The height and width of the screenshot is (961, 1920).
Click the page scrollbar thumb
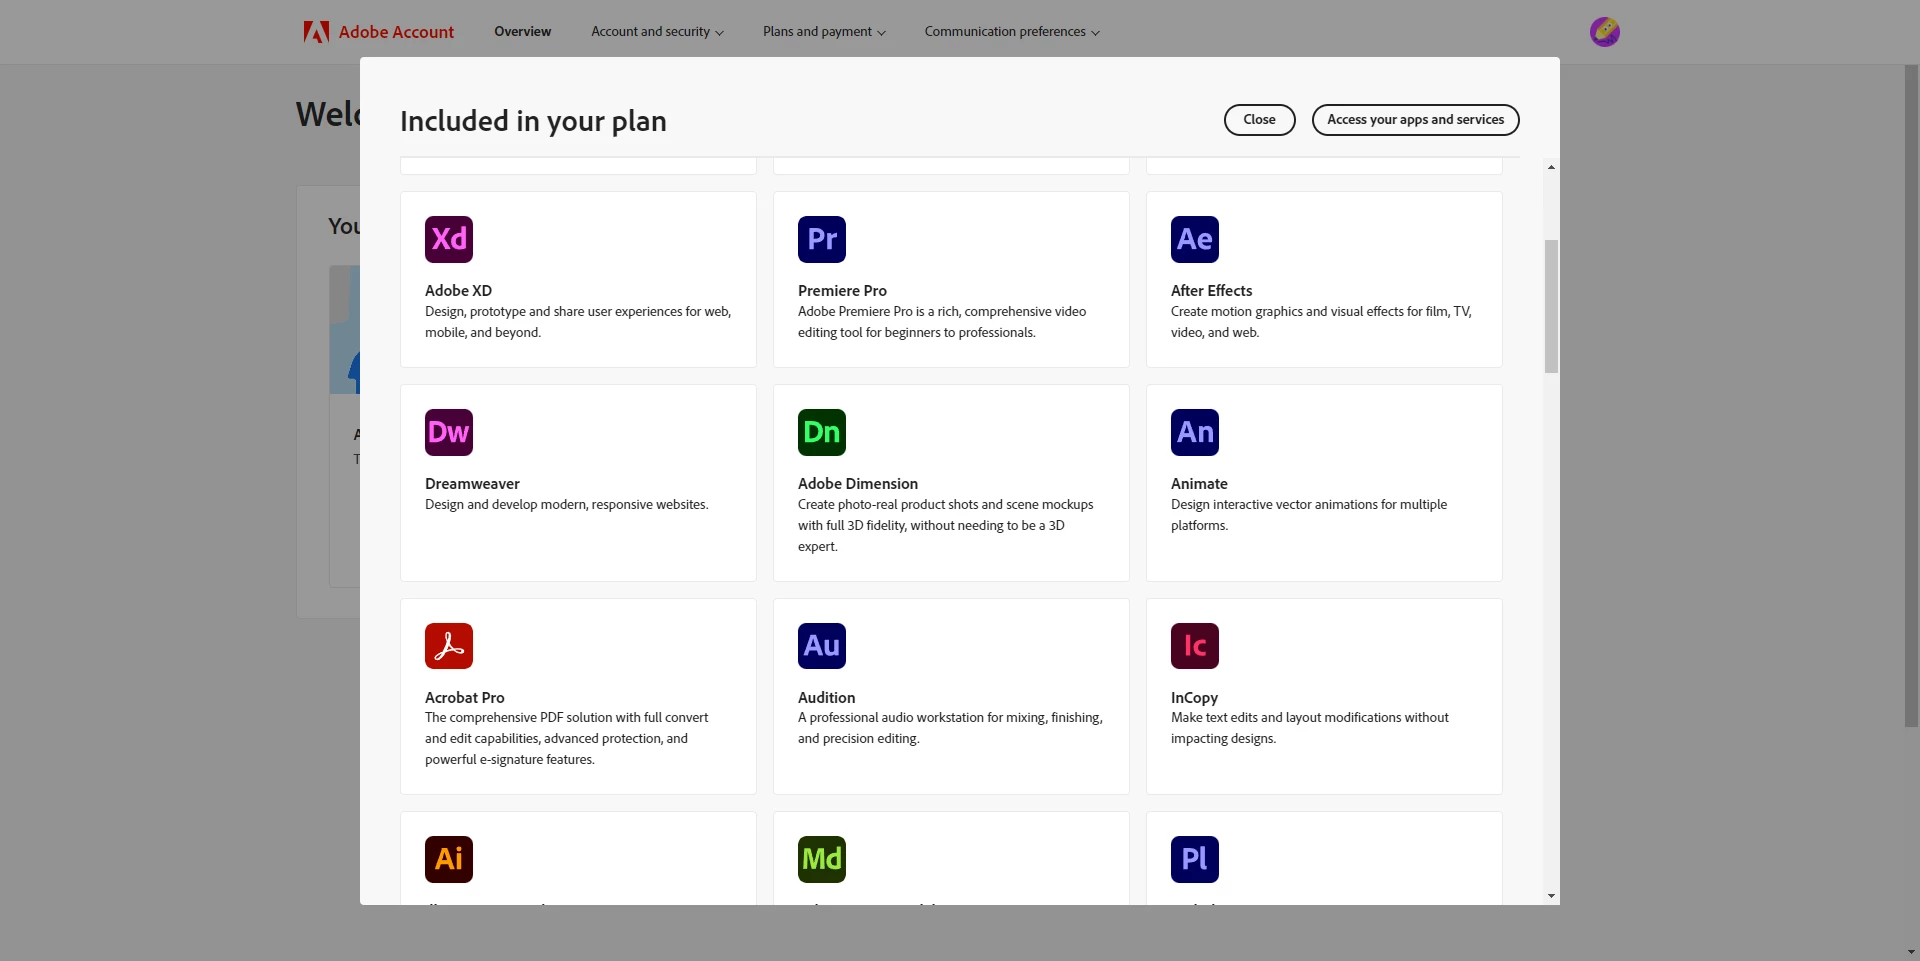coord(1911,395)
